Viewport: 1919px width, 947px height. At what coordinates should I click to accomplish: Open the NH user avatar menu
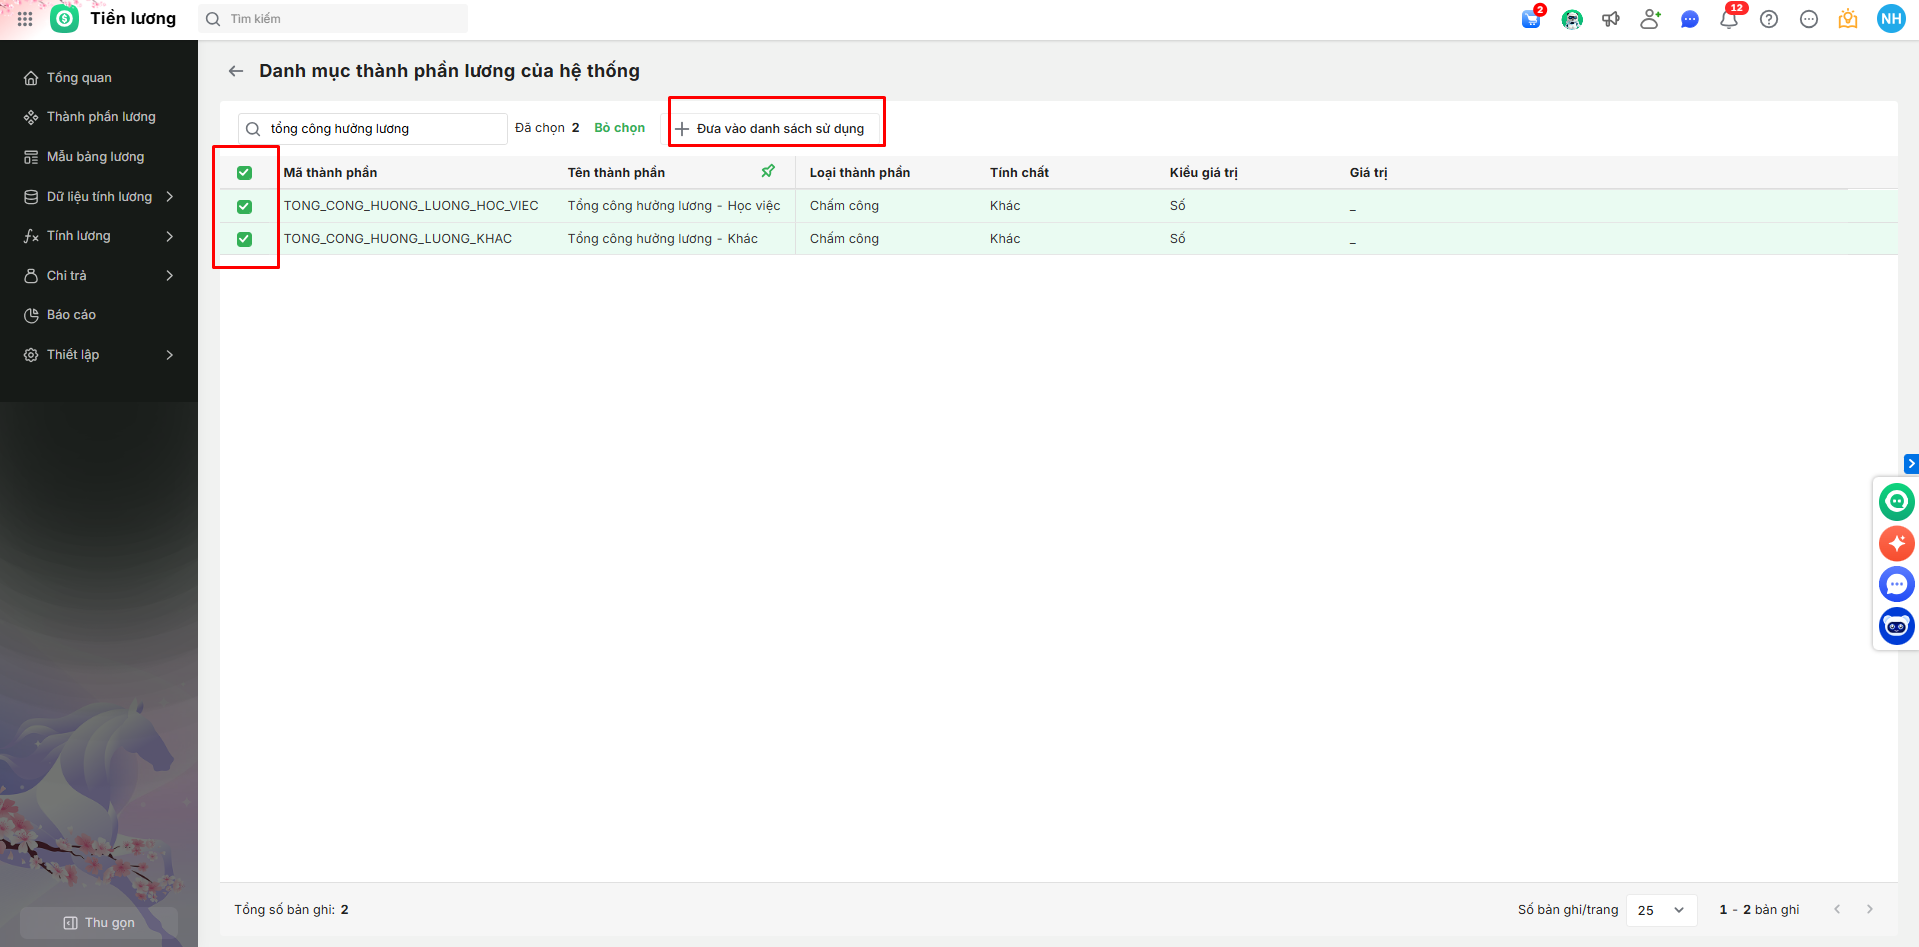coord(1890,19)
